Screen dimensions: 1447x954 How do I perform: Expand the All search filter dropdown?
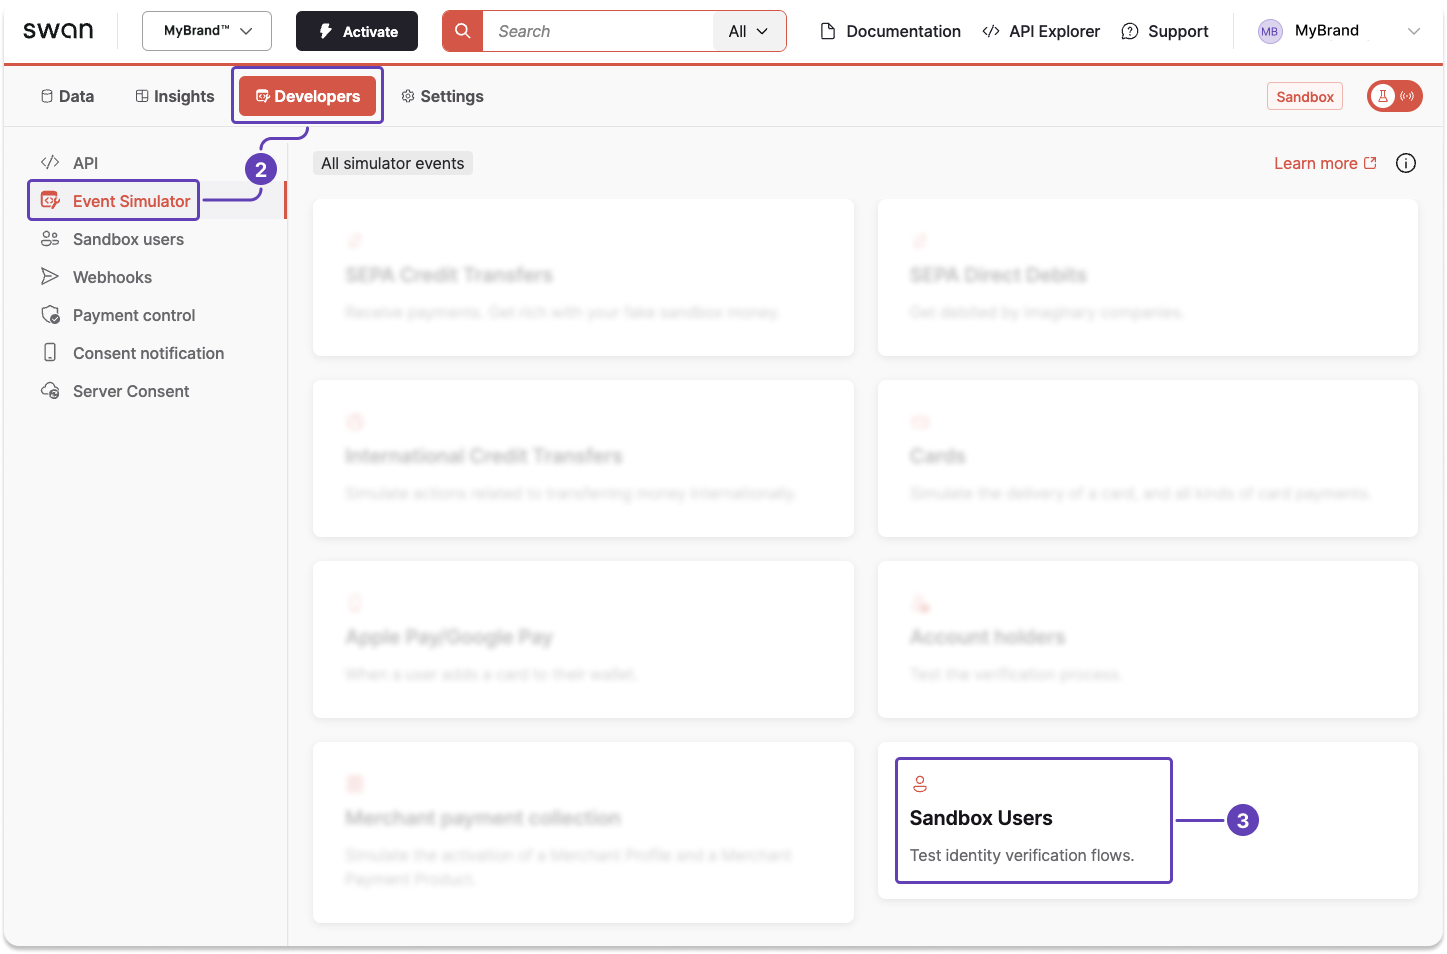(x=749, y=31)
